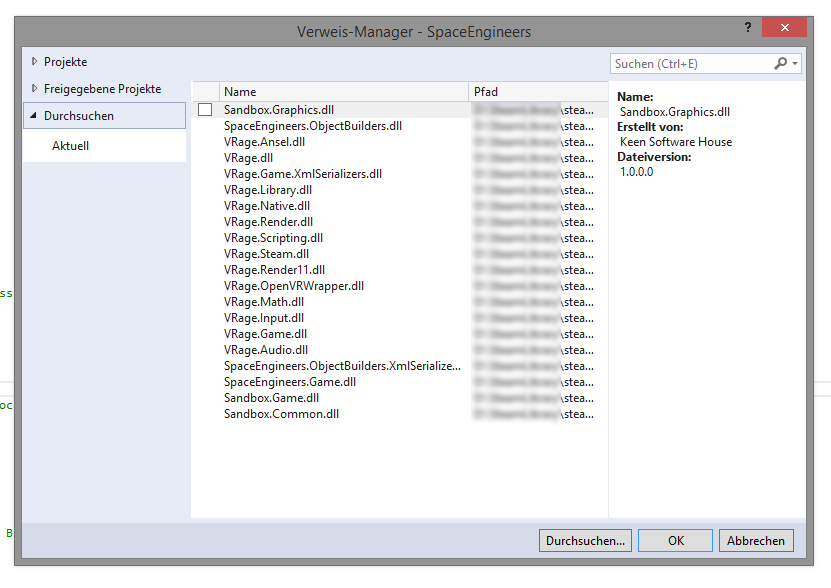Tick the Sandbox.Graphics.dll checkbox

pyautogui.click(x=205, y=110)
